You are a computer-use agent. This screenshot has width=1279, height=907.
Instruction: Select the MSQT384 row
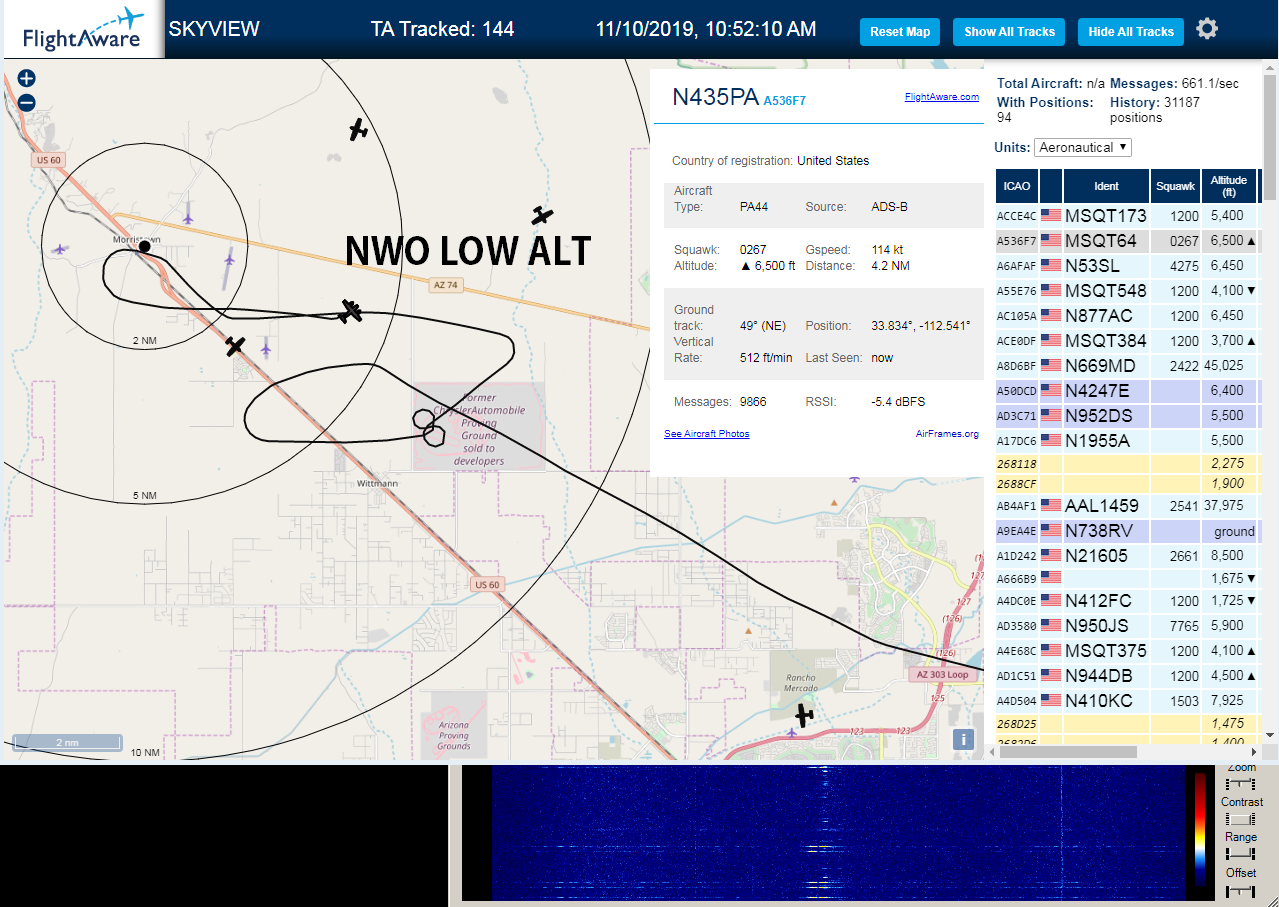(x=1128, y=340)
